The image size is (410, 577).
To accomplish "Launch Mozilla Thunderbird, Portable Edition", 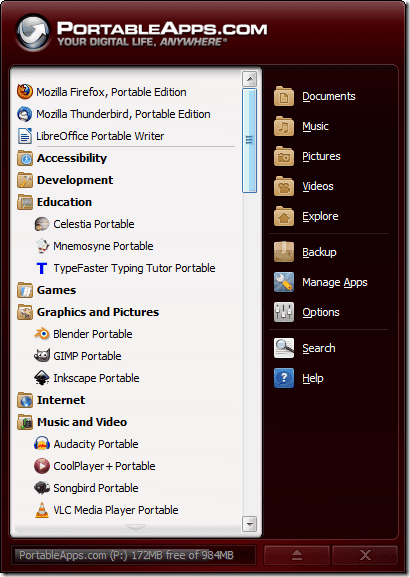I will [x=123, y=114].
